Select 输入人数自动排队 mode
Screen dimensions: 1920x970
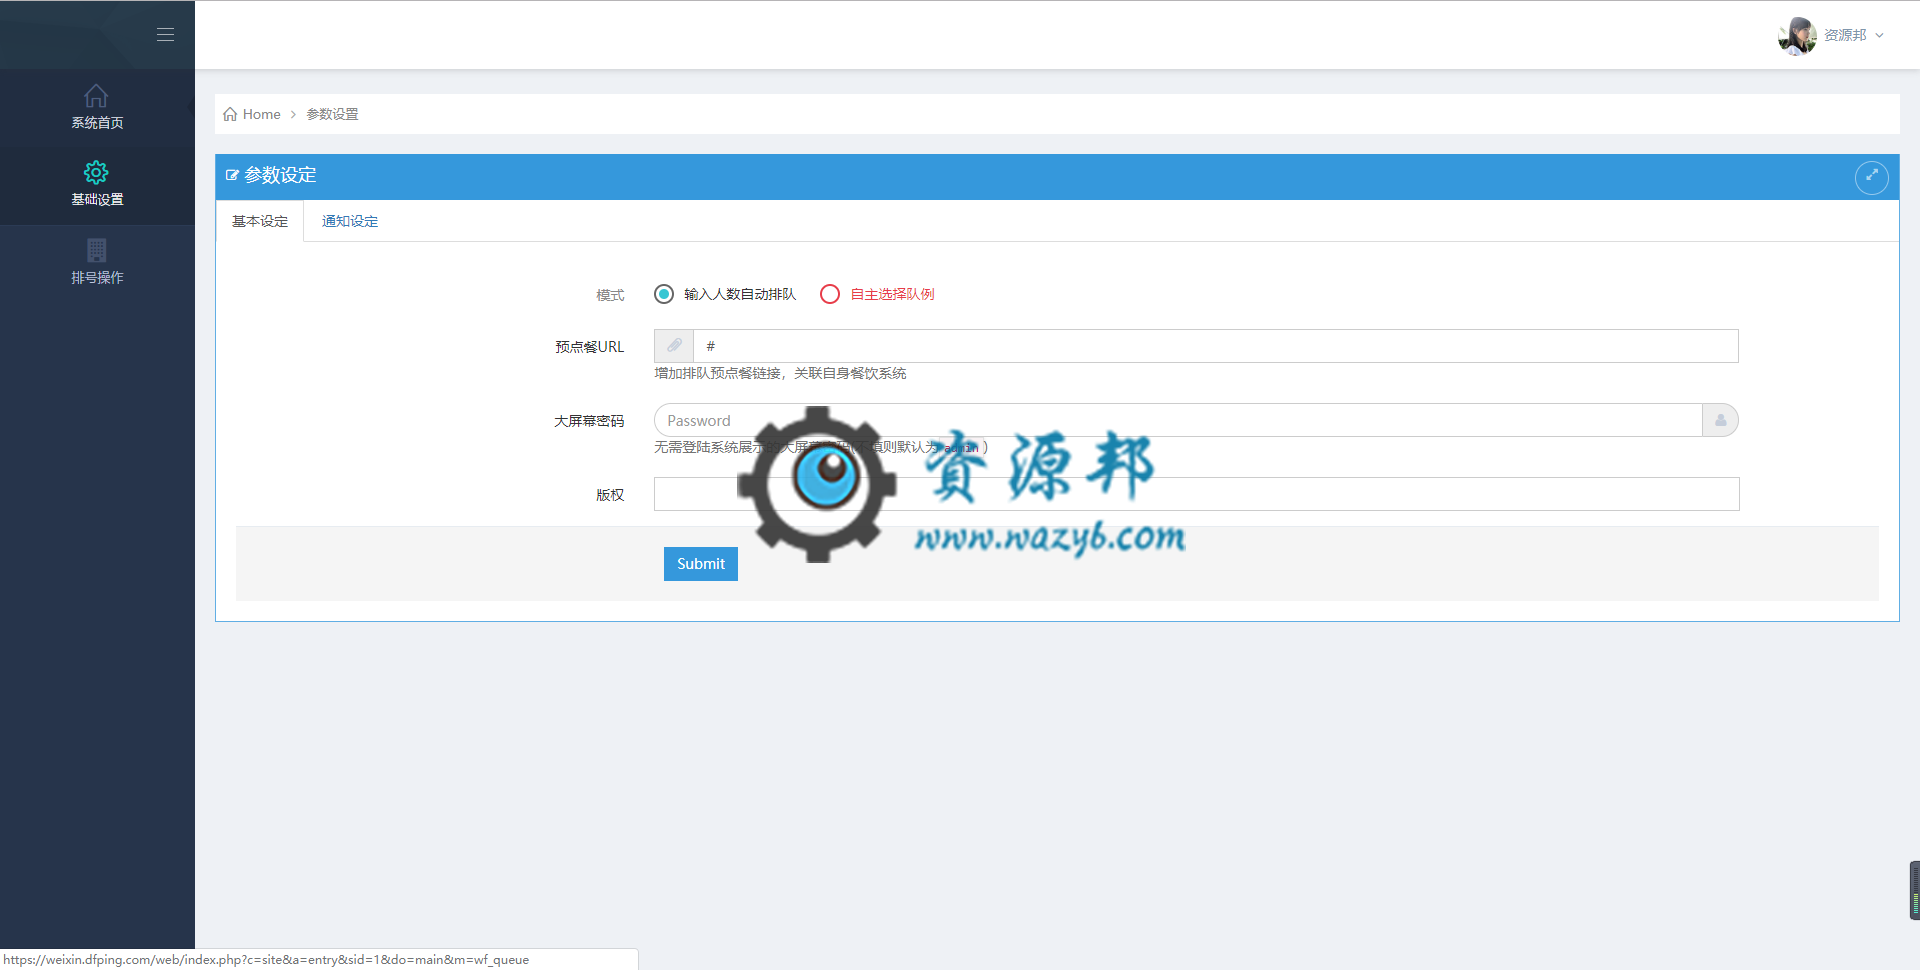coord(725,294)
